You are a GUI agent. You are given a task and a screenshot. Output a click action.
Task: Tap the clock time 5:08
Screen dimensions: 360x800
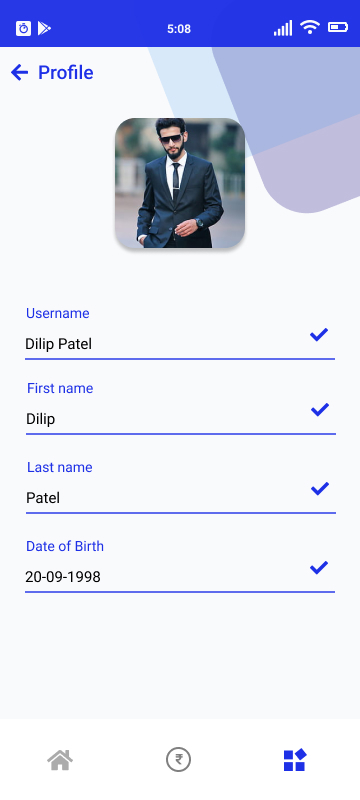coord(179,29)
